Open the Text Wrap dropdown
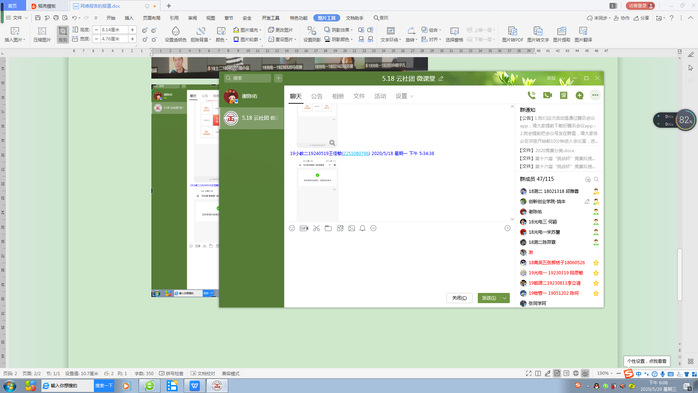The height and width of the screenshot is (393, 698). (390, 34)
